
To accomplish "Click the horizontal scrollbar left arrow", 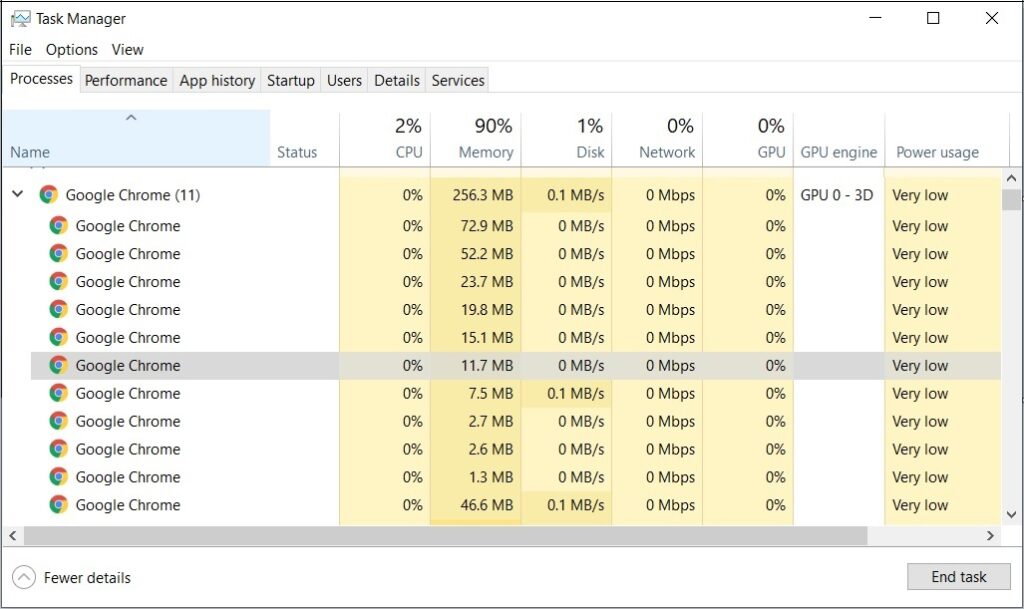I will pos(12,536).
